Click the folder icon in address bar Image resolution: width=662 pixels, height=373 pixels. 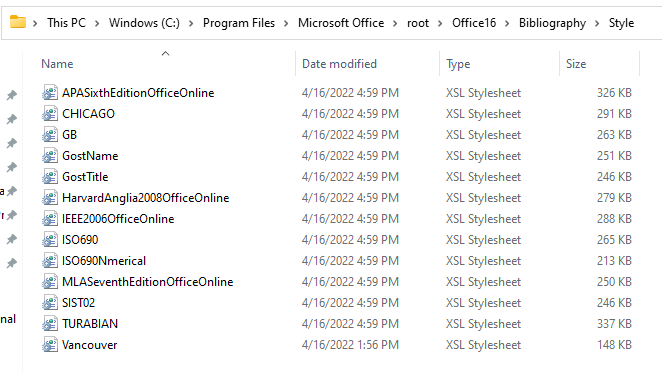coord(18,22)
